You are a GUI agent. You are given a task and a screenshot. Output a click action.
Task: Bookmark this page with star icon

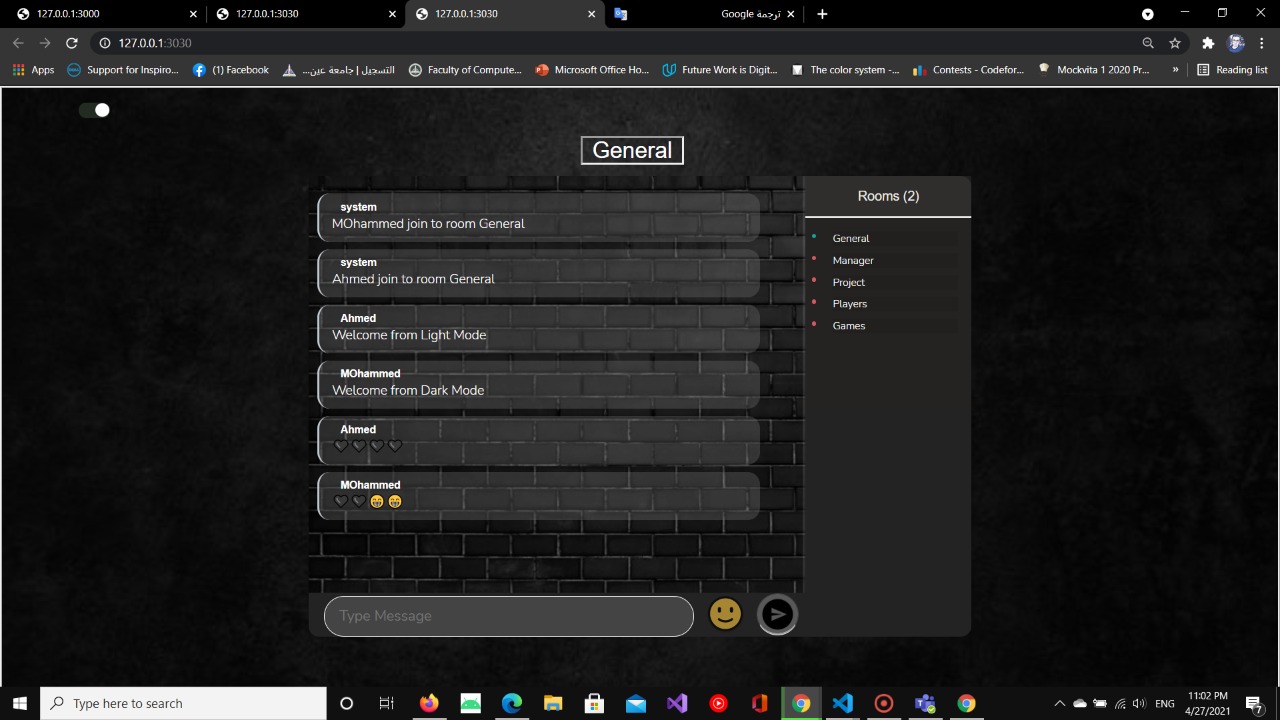(1175, 43)
